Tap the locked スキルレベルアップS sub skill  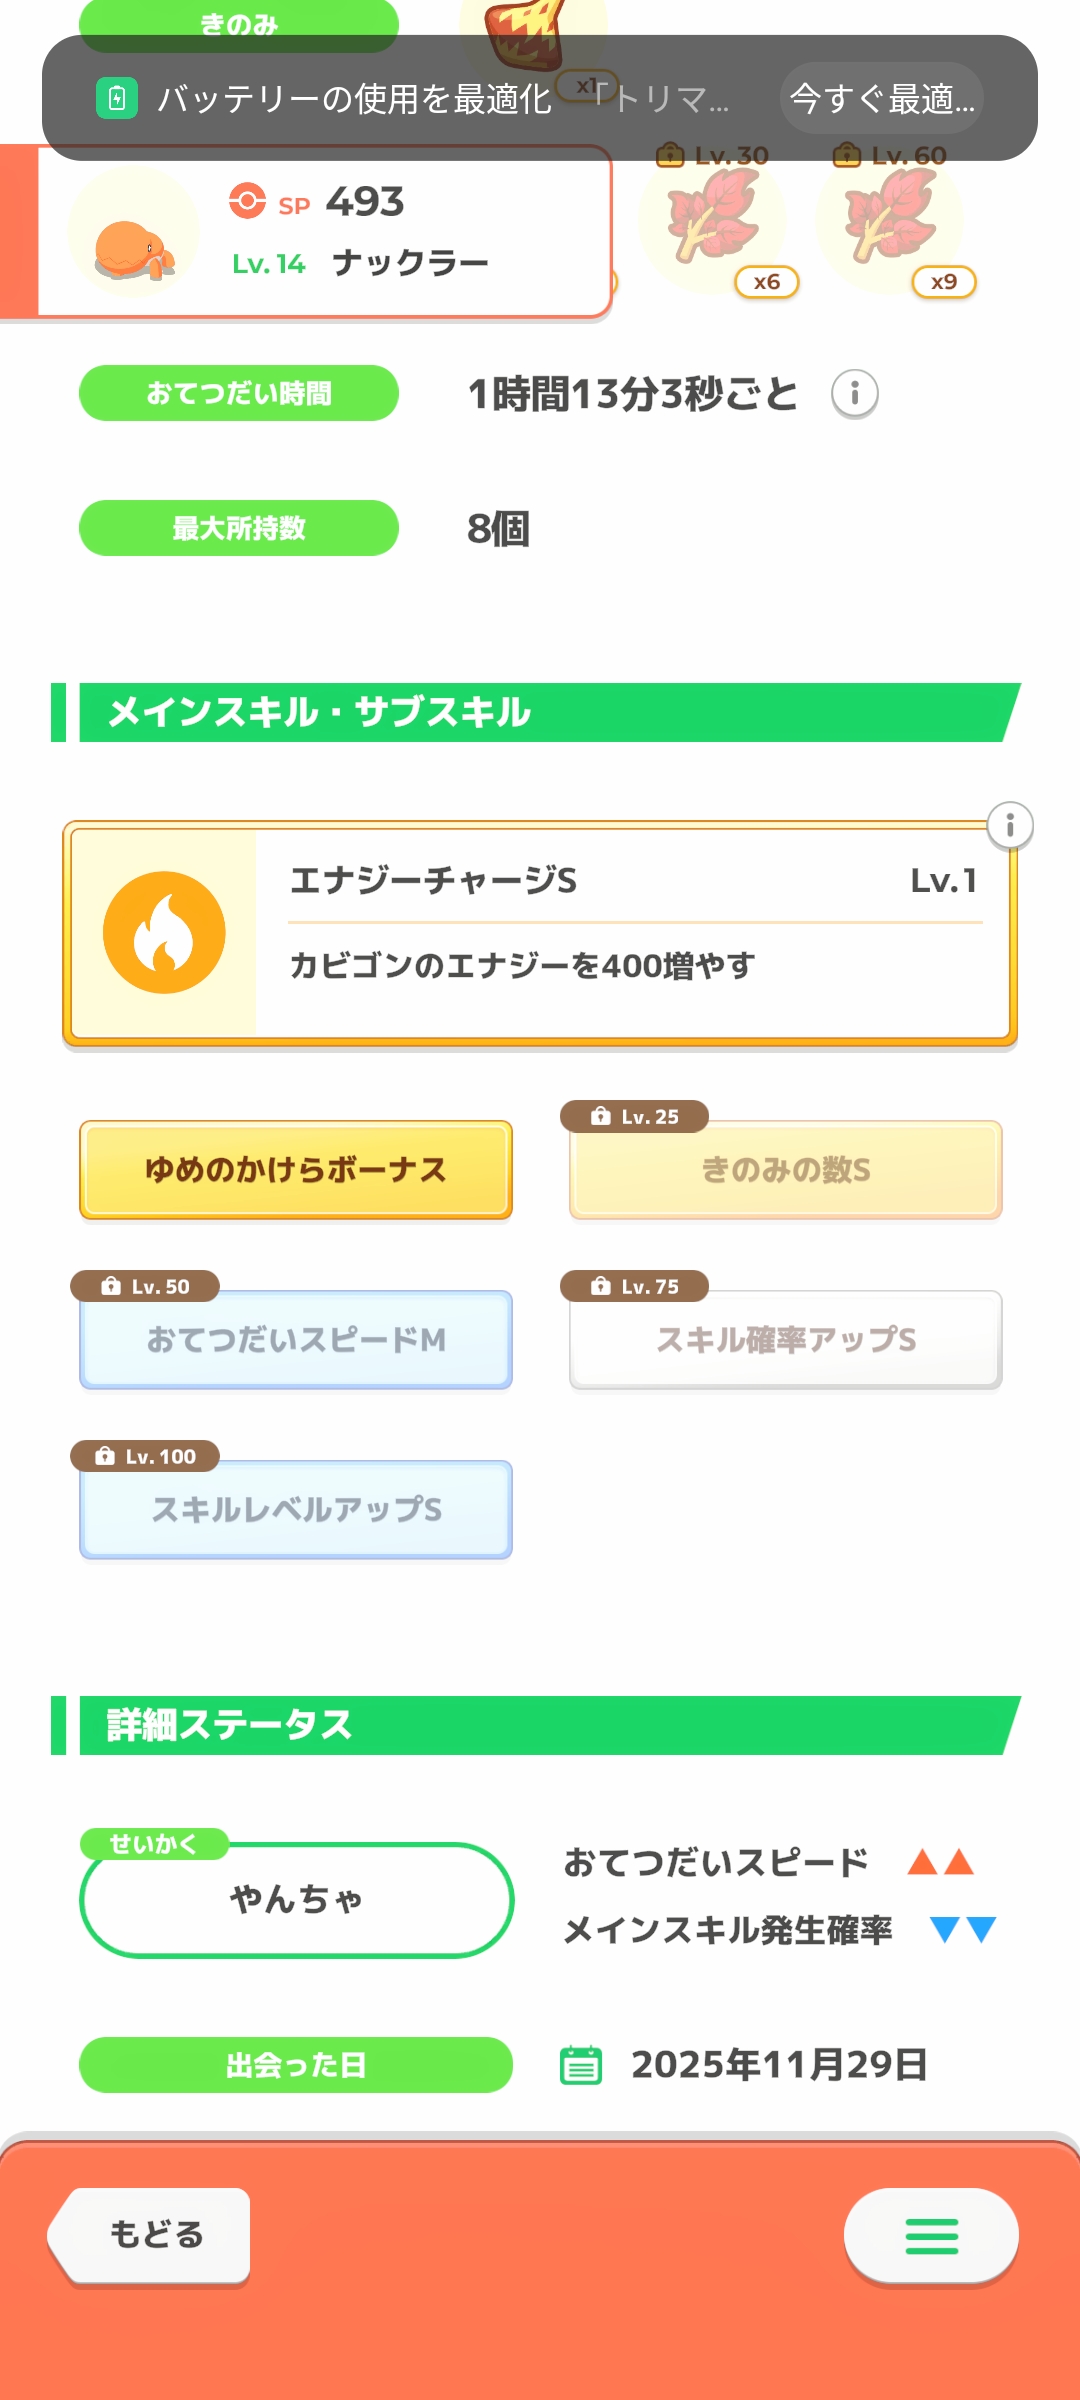(x=296, y=1510)
